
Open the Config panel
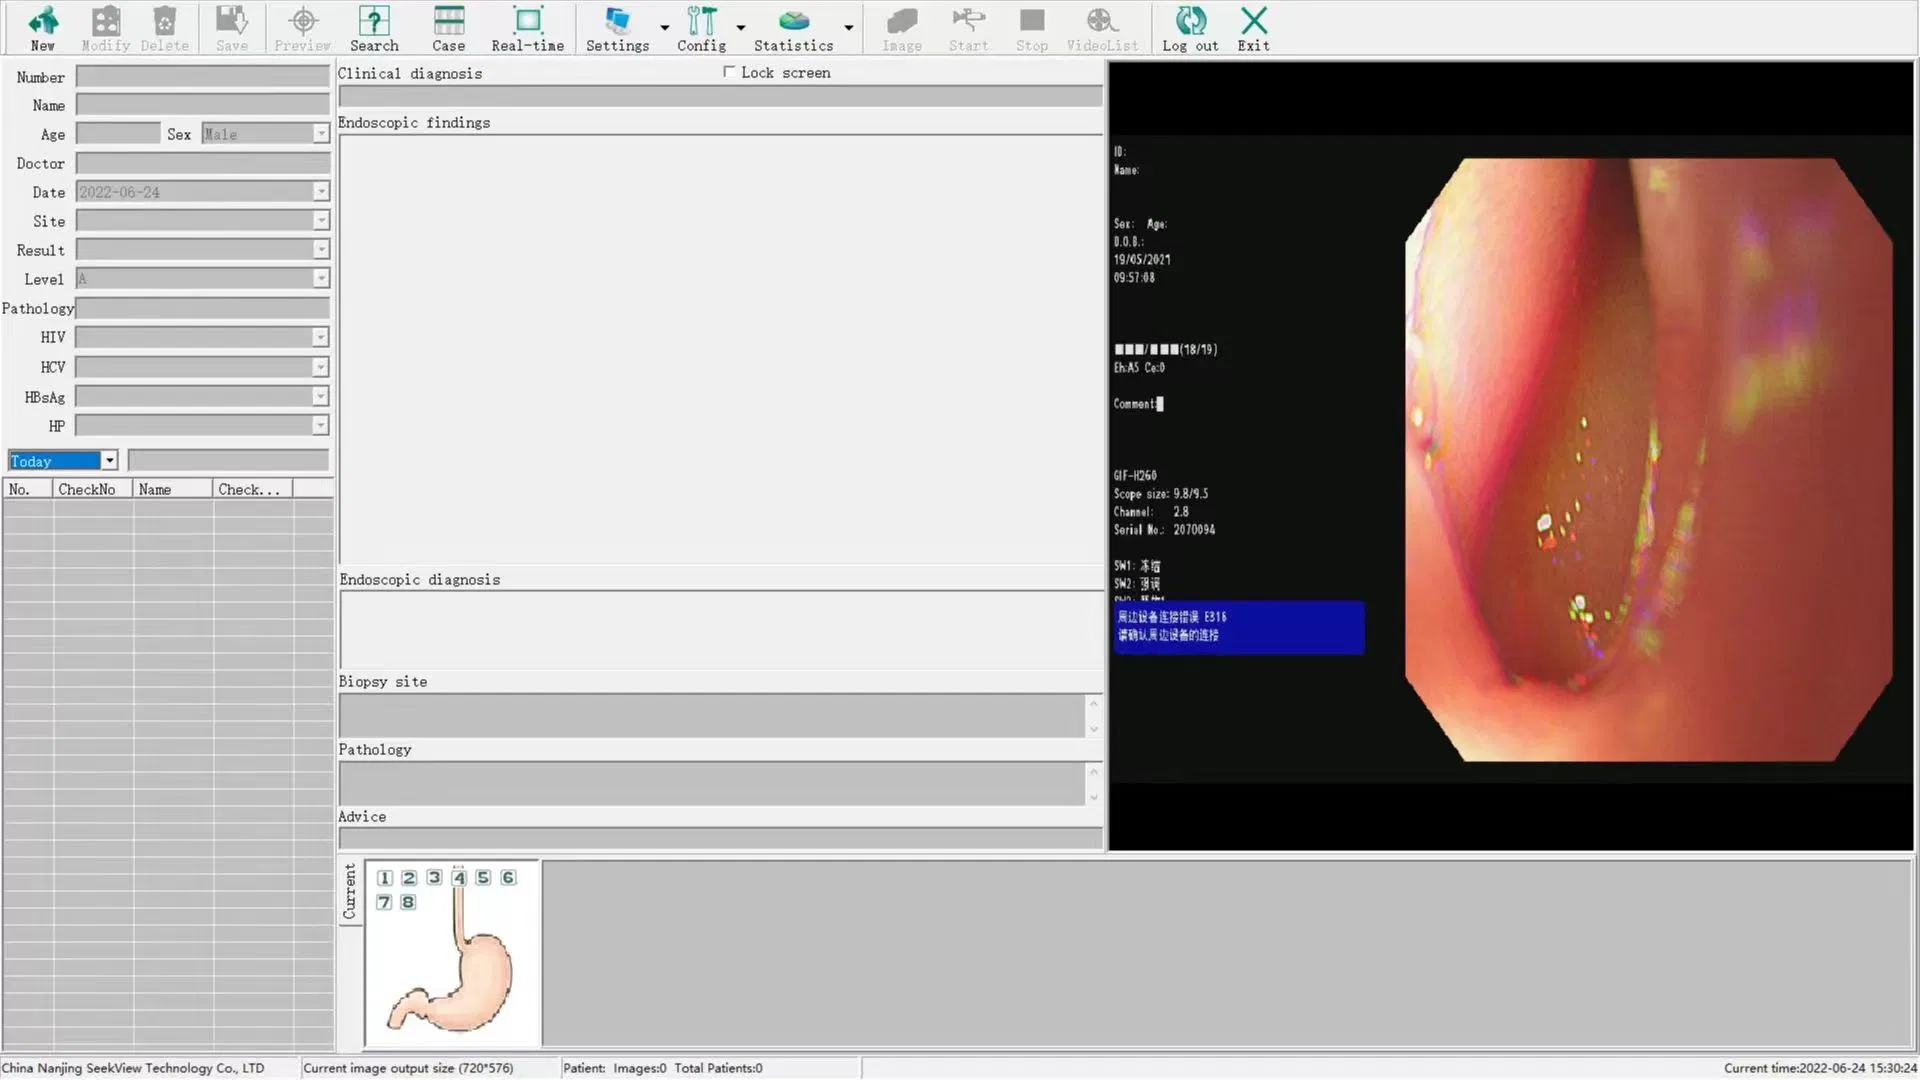click(x=702, y=28)
